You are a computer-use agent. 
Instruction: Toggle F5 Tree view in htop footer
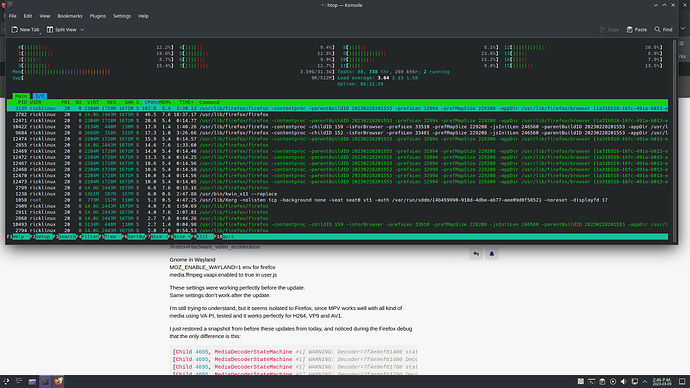pyautogui.click(x=111, y=237)
